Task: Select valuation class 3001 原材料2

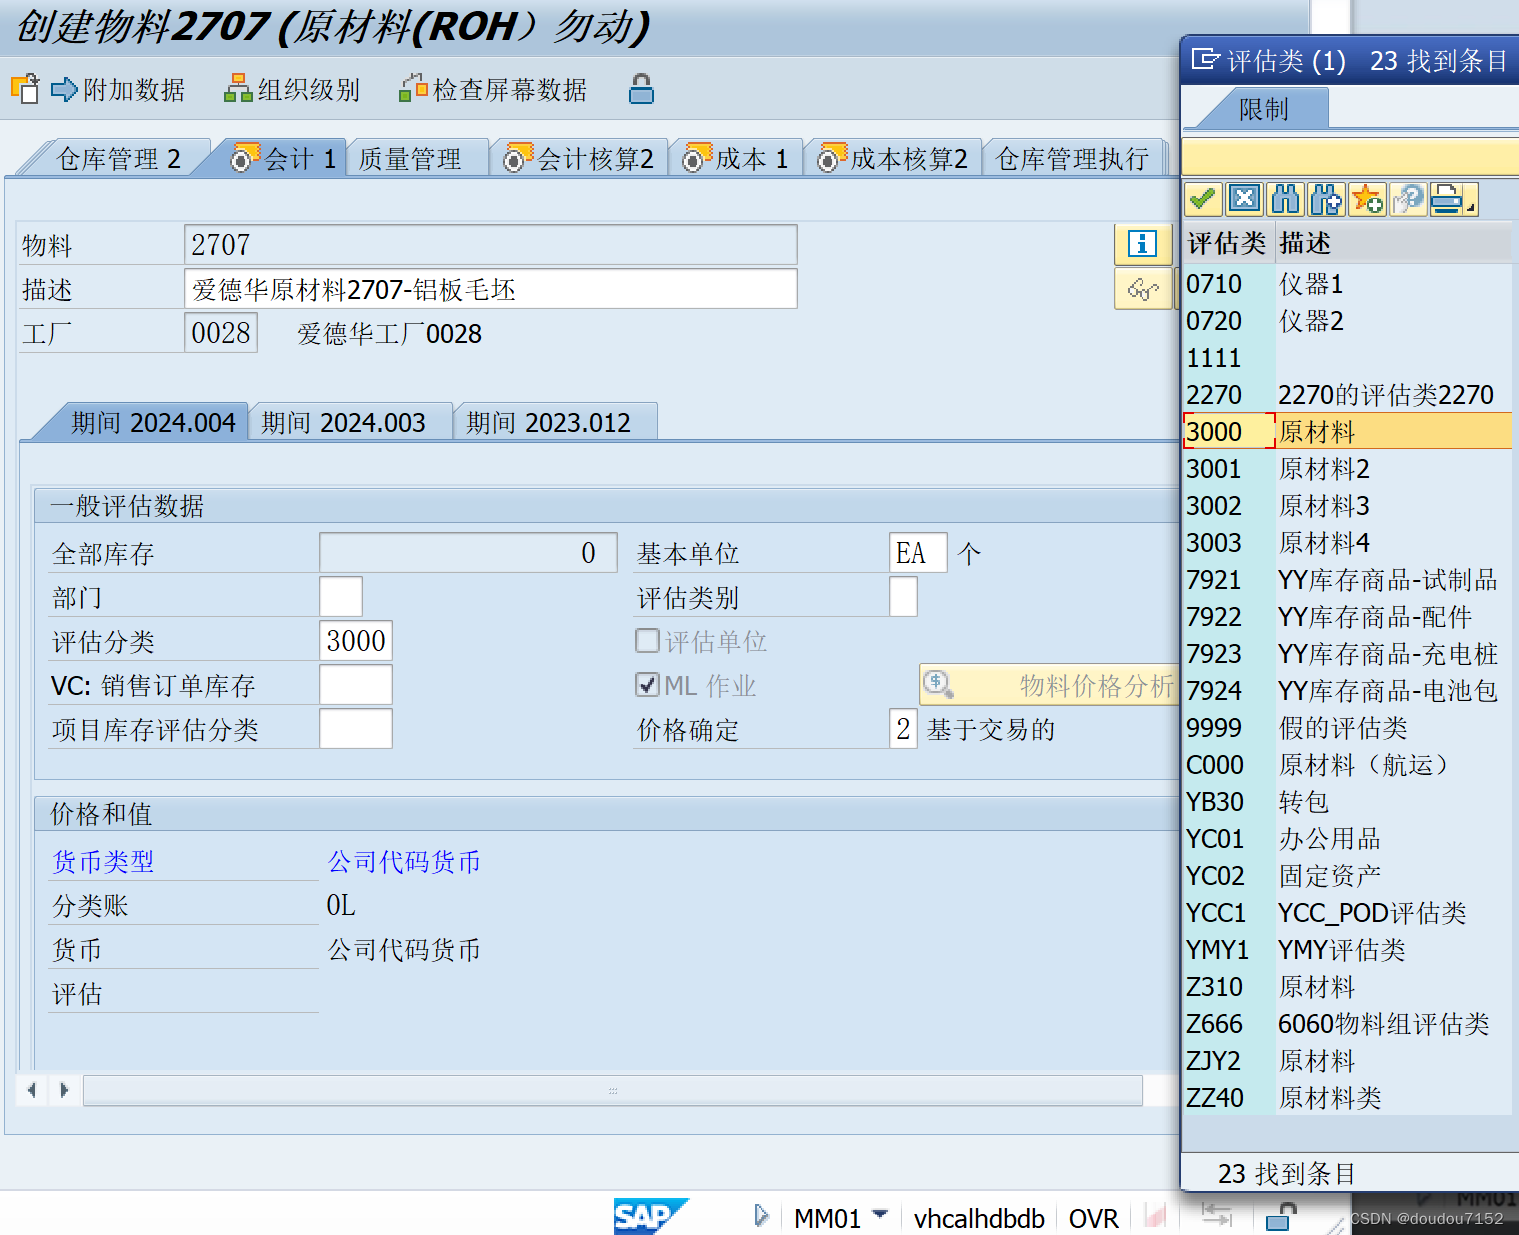Action: 1323,469
